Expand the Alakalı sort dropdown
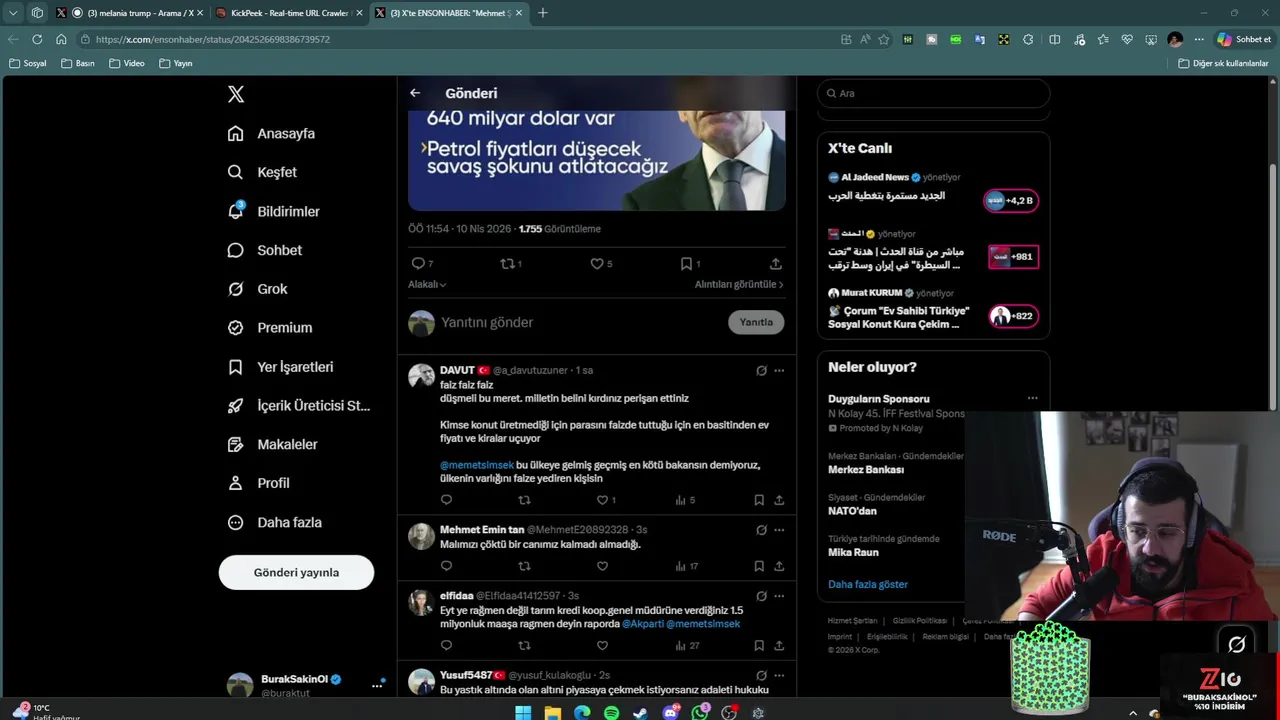Image resolution: width=1280 pixels, height=720 pixels. click(x=427, y=284)
